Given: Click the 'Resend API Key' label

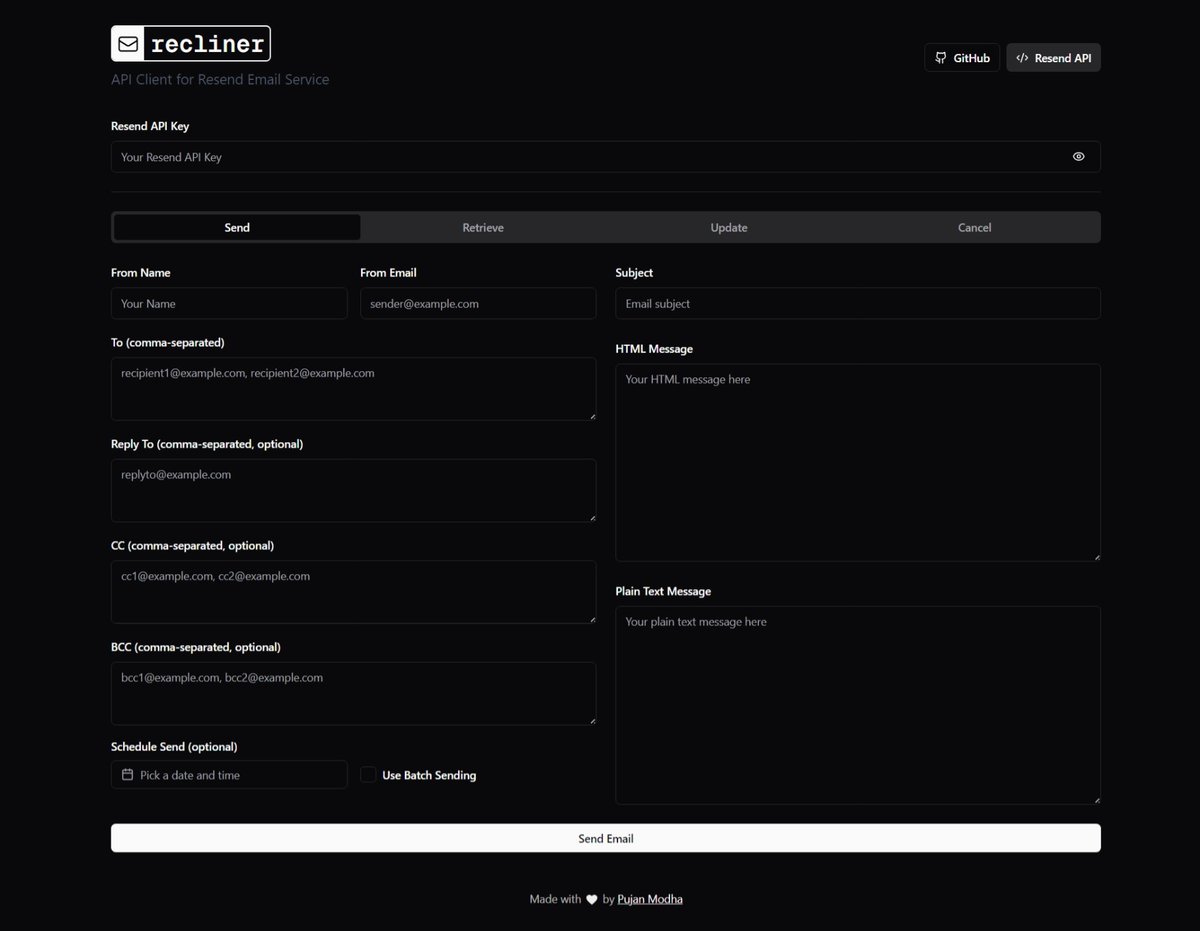Looking at the screenshot, I should pos(150,126).
